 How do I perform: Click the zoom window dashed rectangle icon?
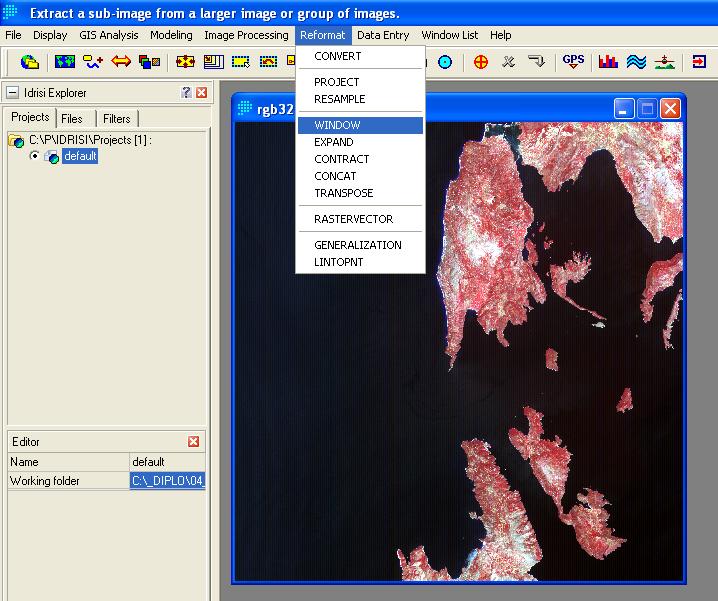point(241,61)
